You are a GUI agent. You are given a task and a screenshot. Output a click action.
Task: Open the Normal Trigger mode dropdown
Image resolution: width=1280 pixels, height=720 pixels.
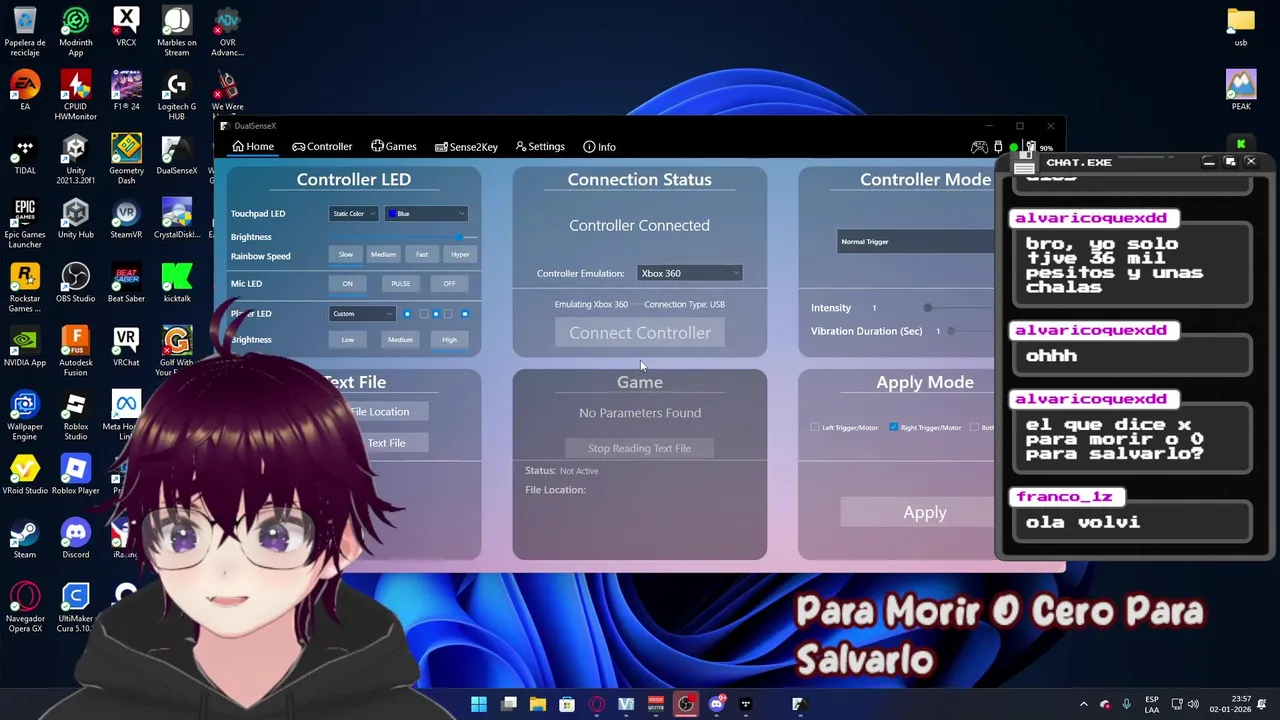pos(915,241)
